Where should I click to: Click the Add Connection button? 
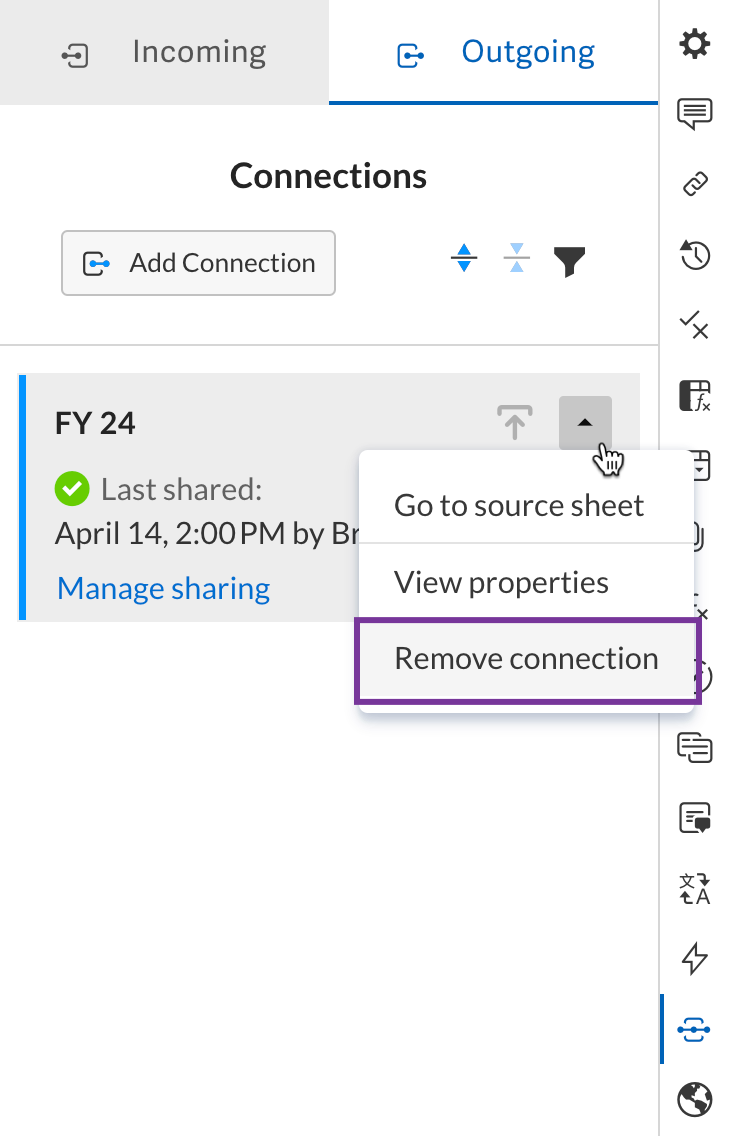(198, 263)
